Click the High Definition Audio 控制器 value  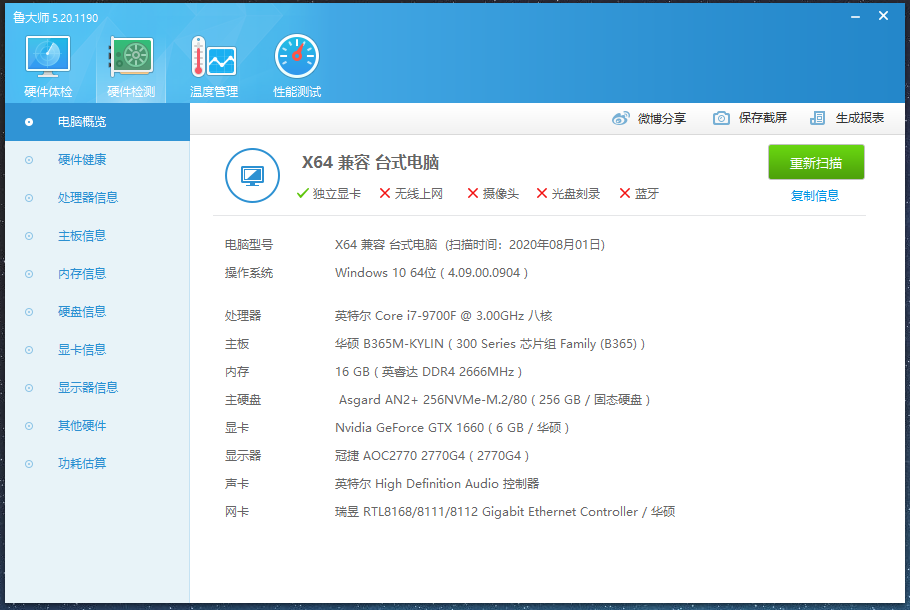(x=437, y=483)
